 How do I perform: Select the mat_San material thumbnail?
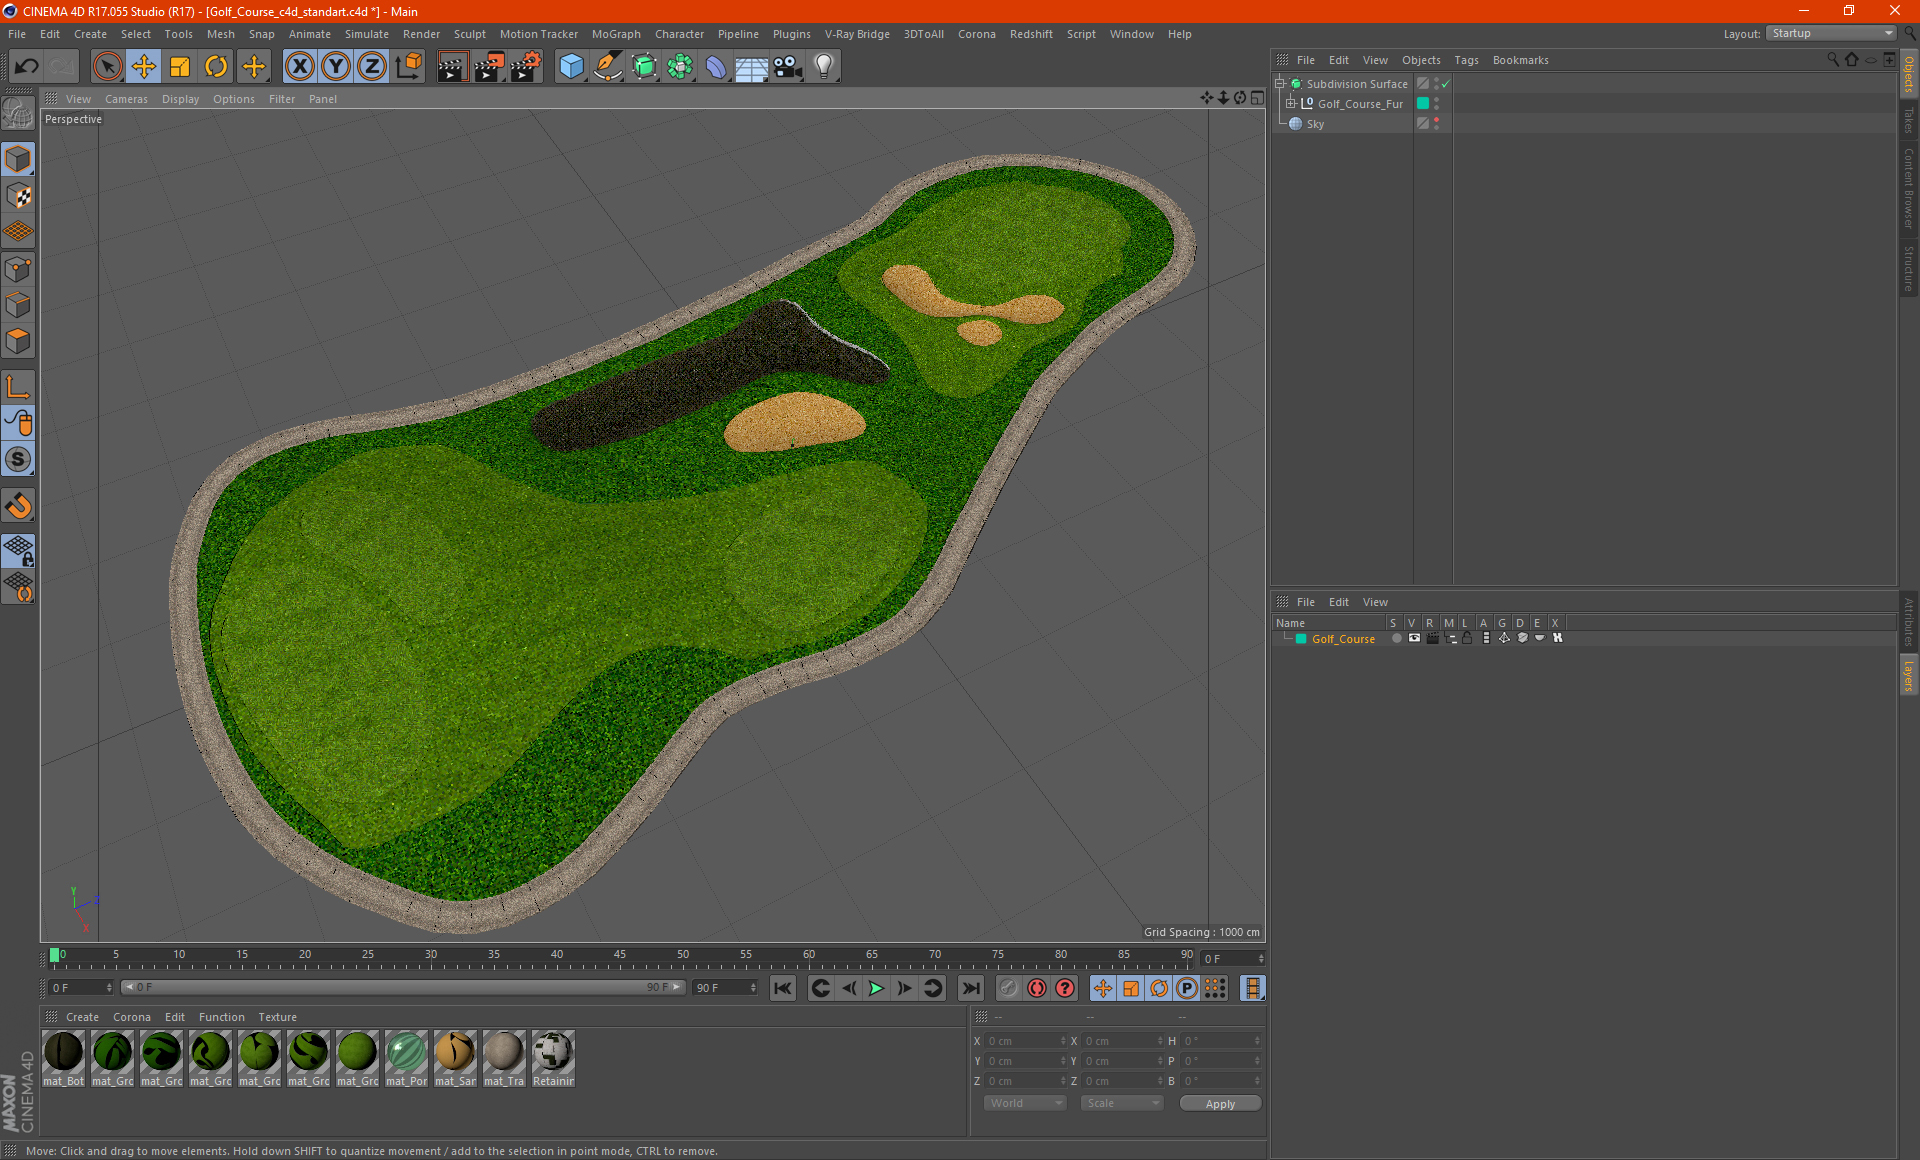[455, 1053]
